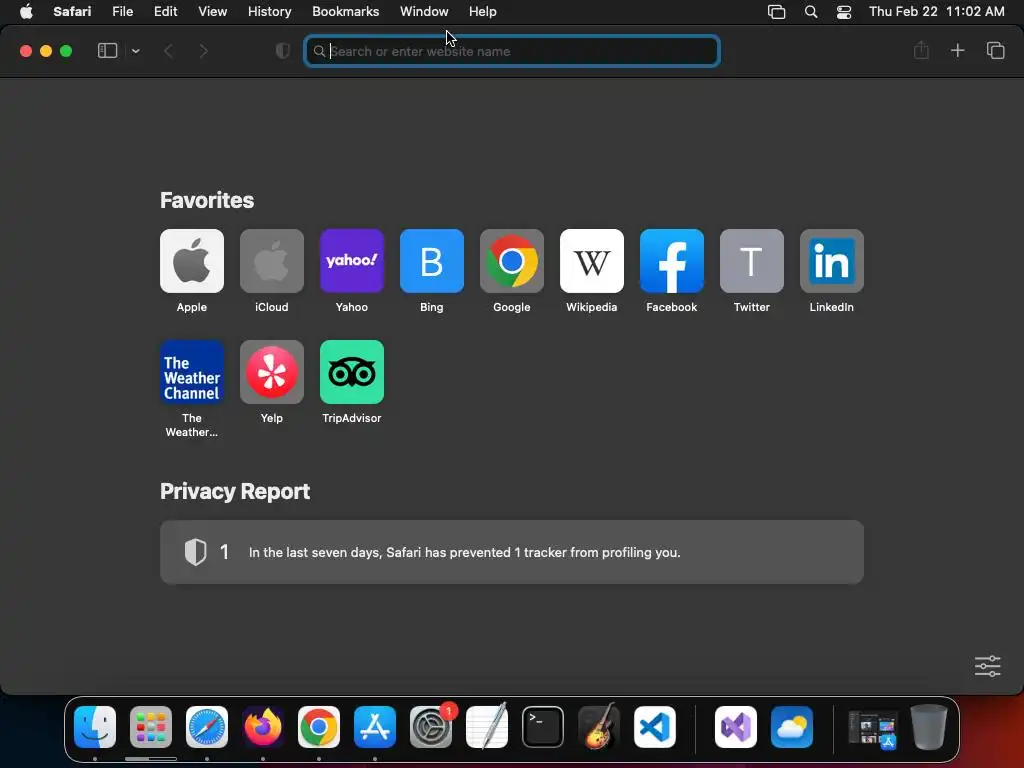Open the View menu
This screenshot has width=1024, height=768.
point(212,12)
